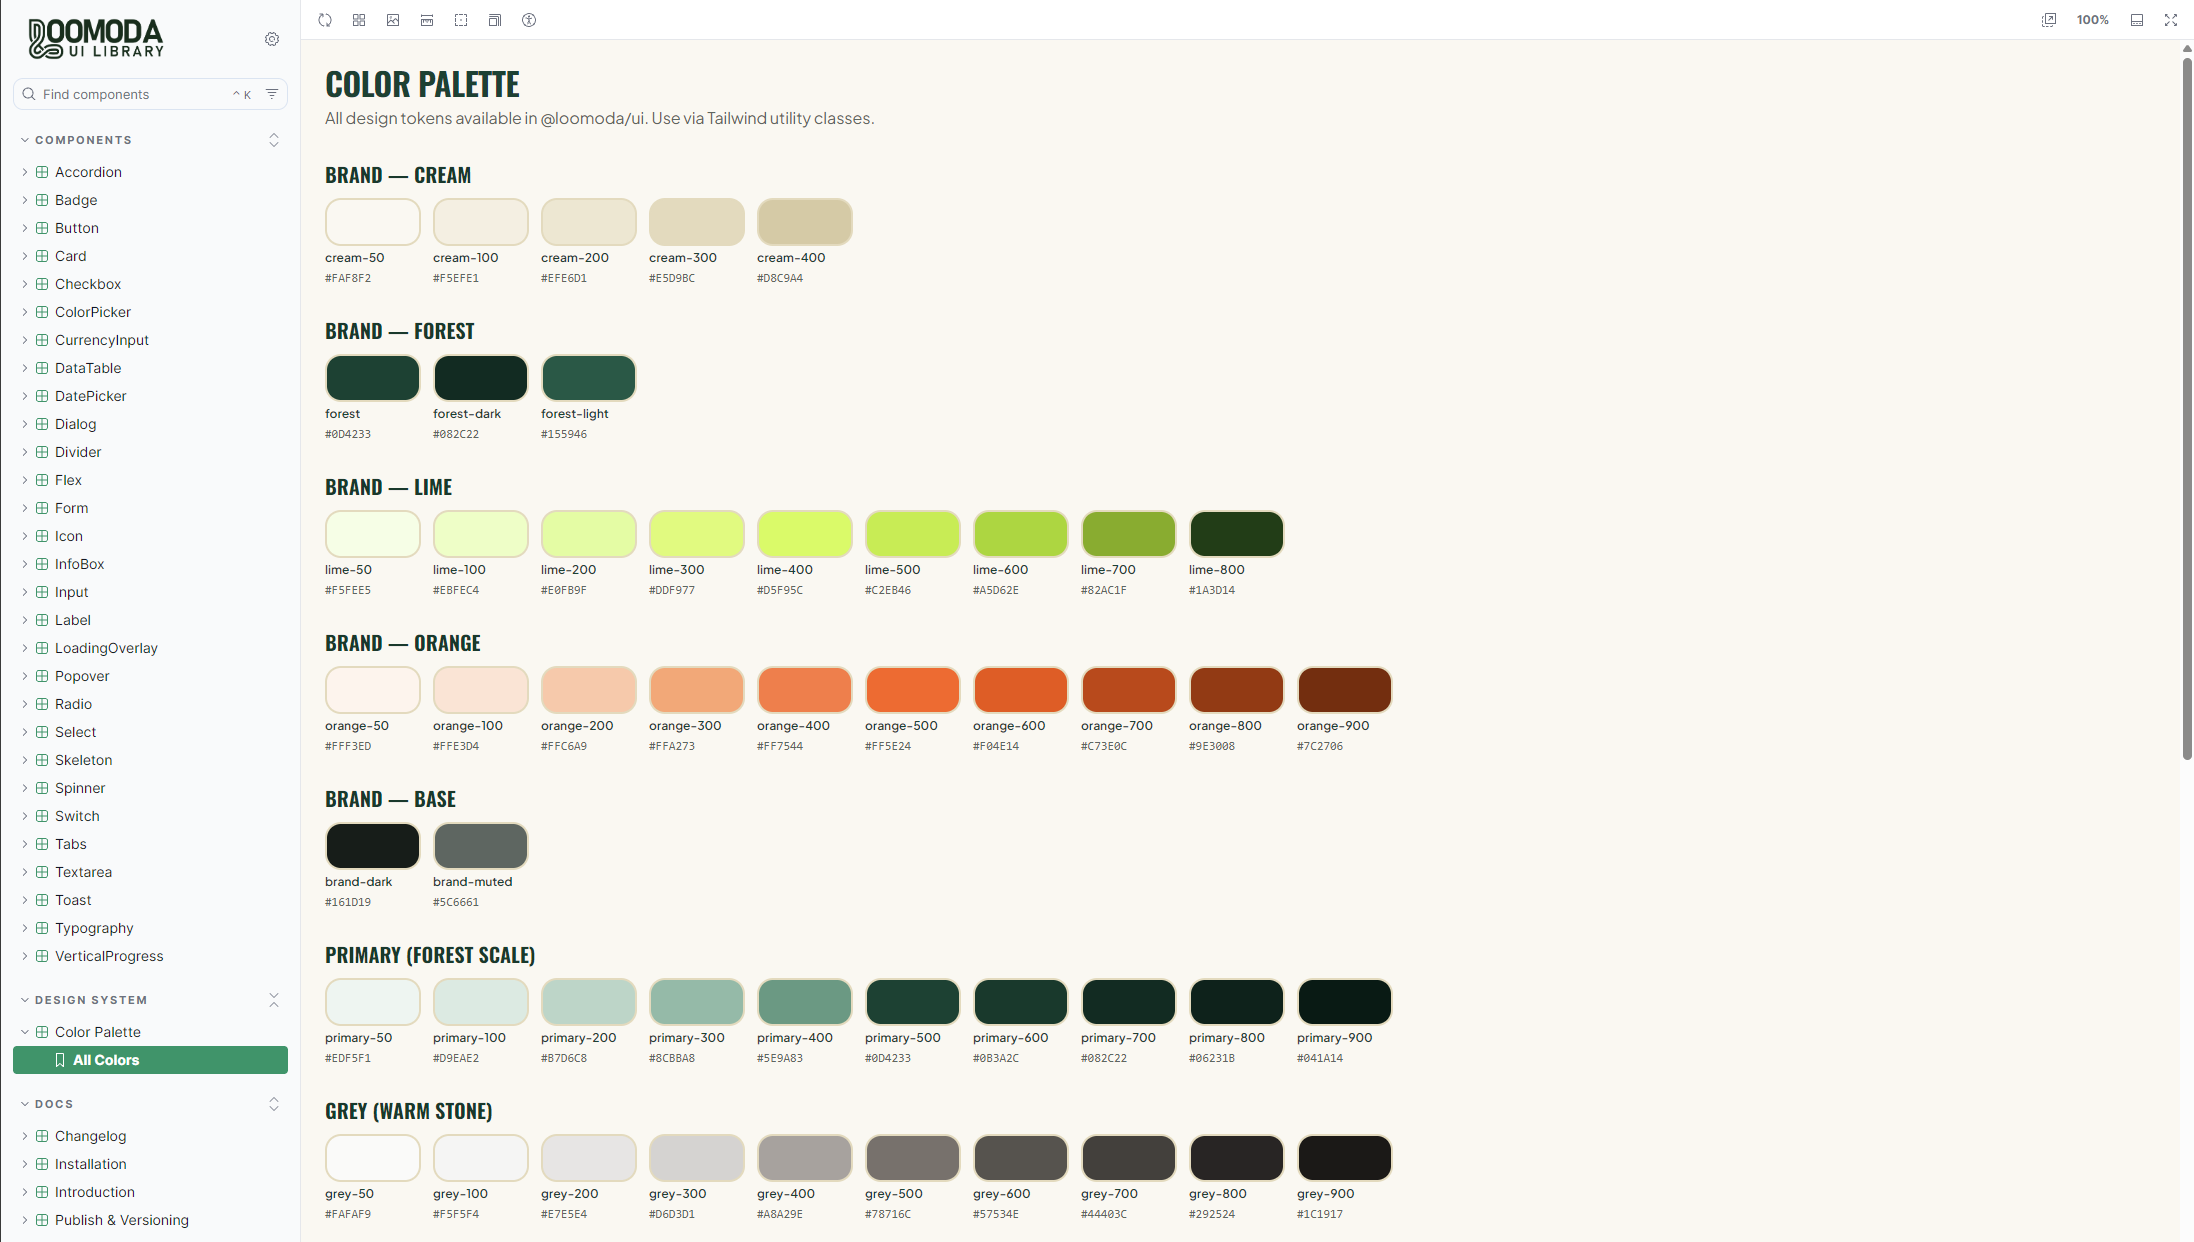Enter fullscreen with the expand icon
2194x1242 pixels.
pyautogui.click(x=2171, y=20)
